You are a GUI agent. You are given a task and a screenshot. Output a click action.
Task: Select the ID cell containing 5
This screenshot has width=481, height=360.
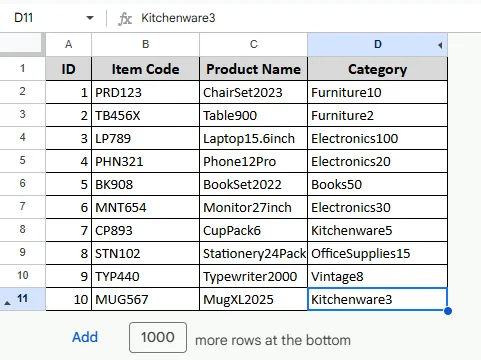pos(69,184)
